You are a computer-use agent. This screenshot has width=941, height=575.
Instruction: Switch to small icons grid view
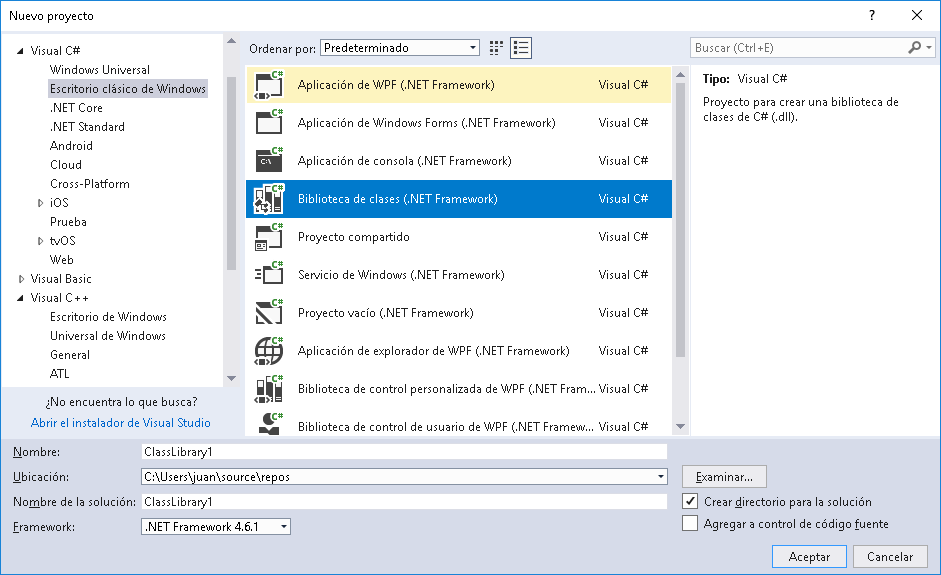click(496, 48)
